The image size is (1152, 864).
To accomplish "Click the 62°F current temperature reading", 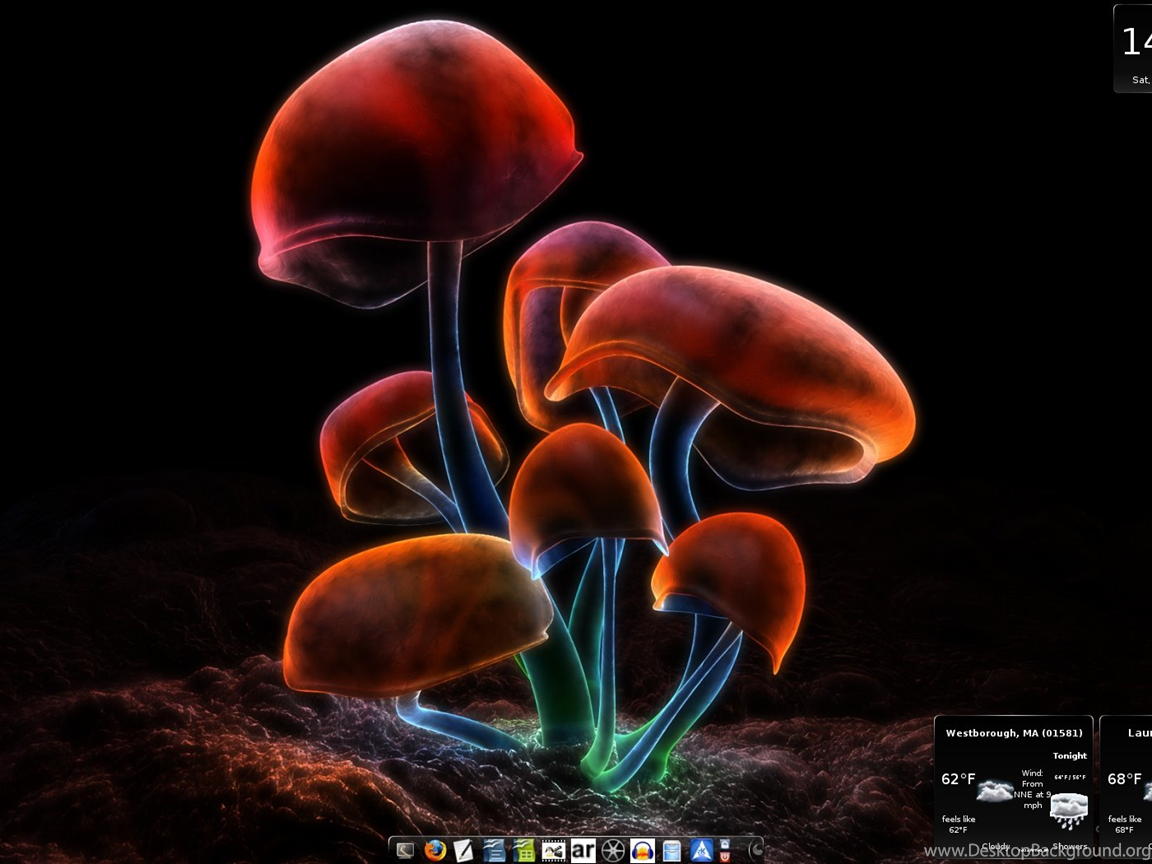I will [x=957, y=779].
